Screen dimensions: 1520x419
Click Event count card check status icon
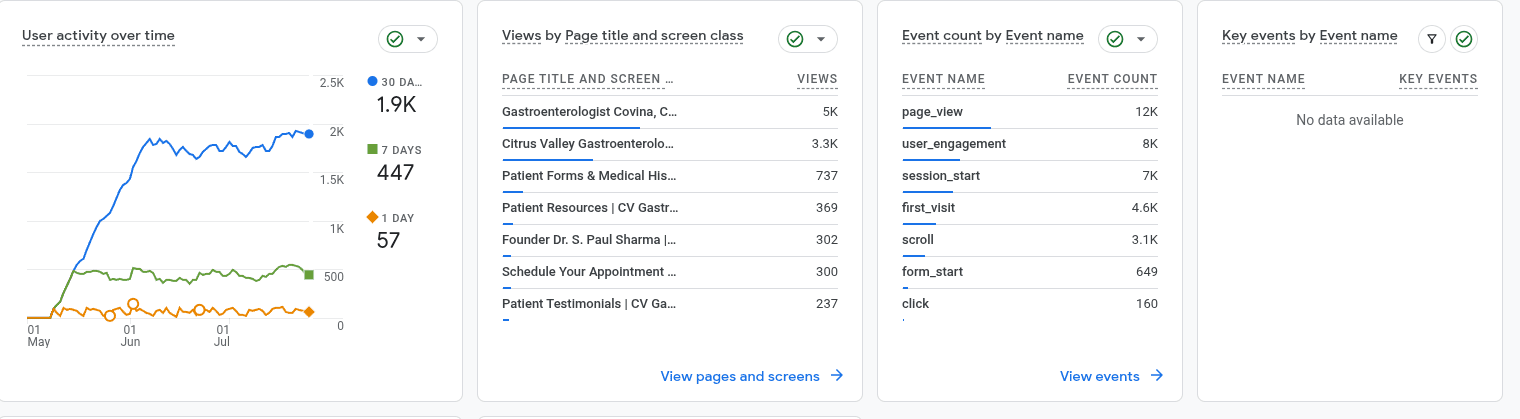point(1115,39)
